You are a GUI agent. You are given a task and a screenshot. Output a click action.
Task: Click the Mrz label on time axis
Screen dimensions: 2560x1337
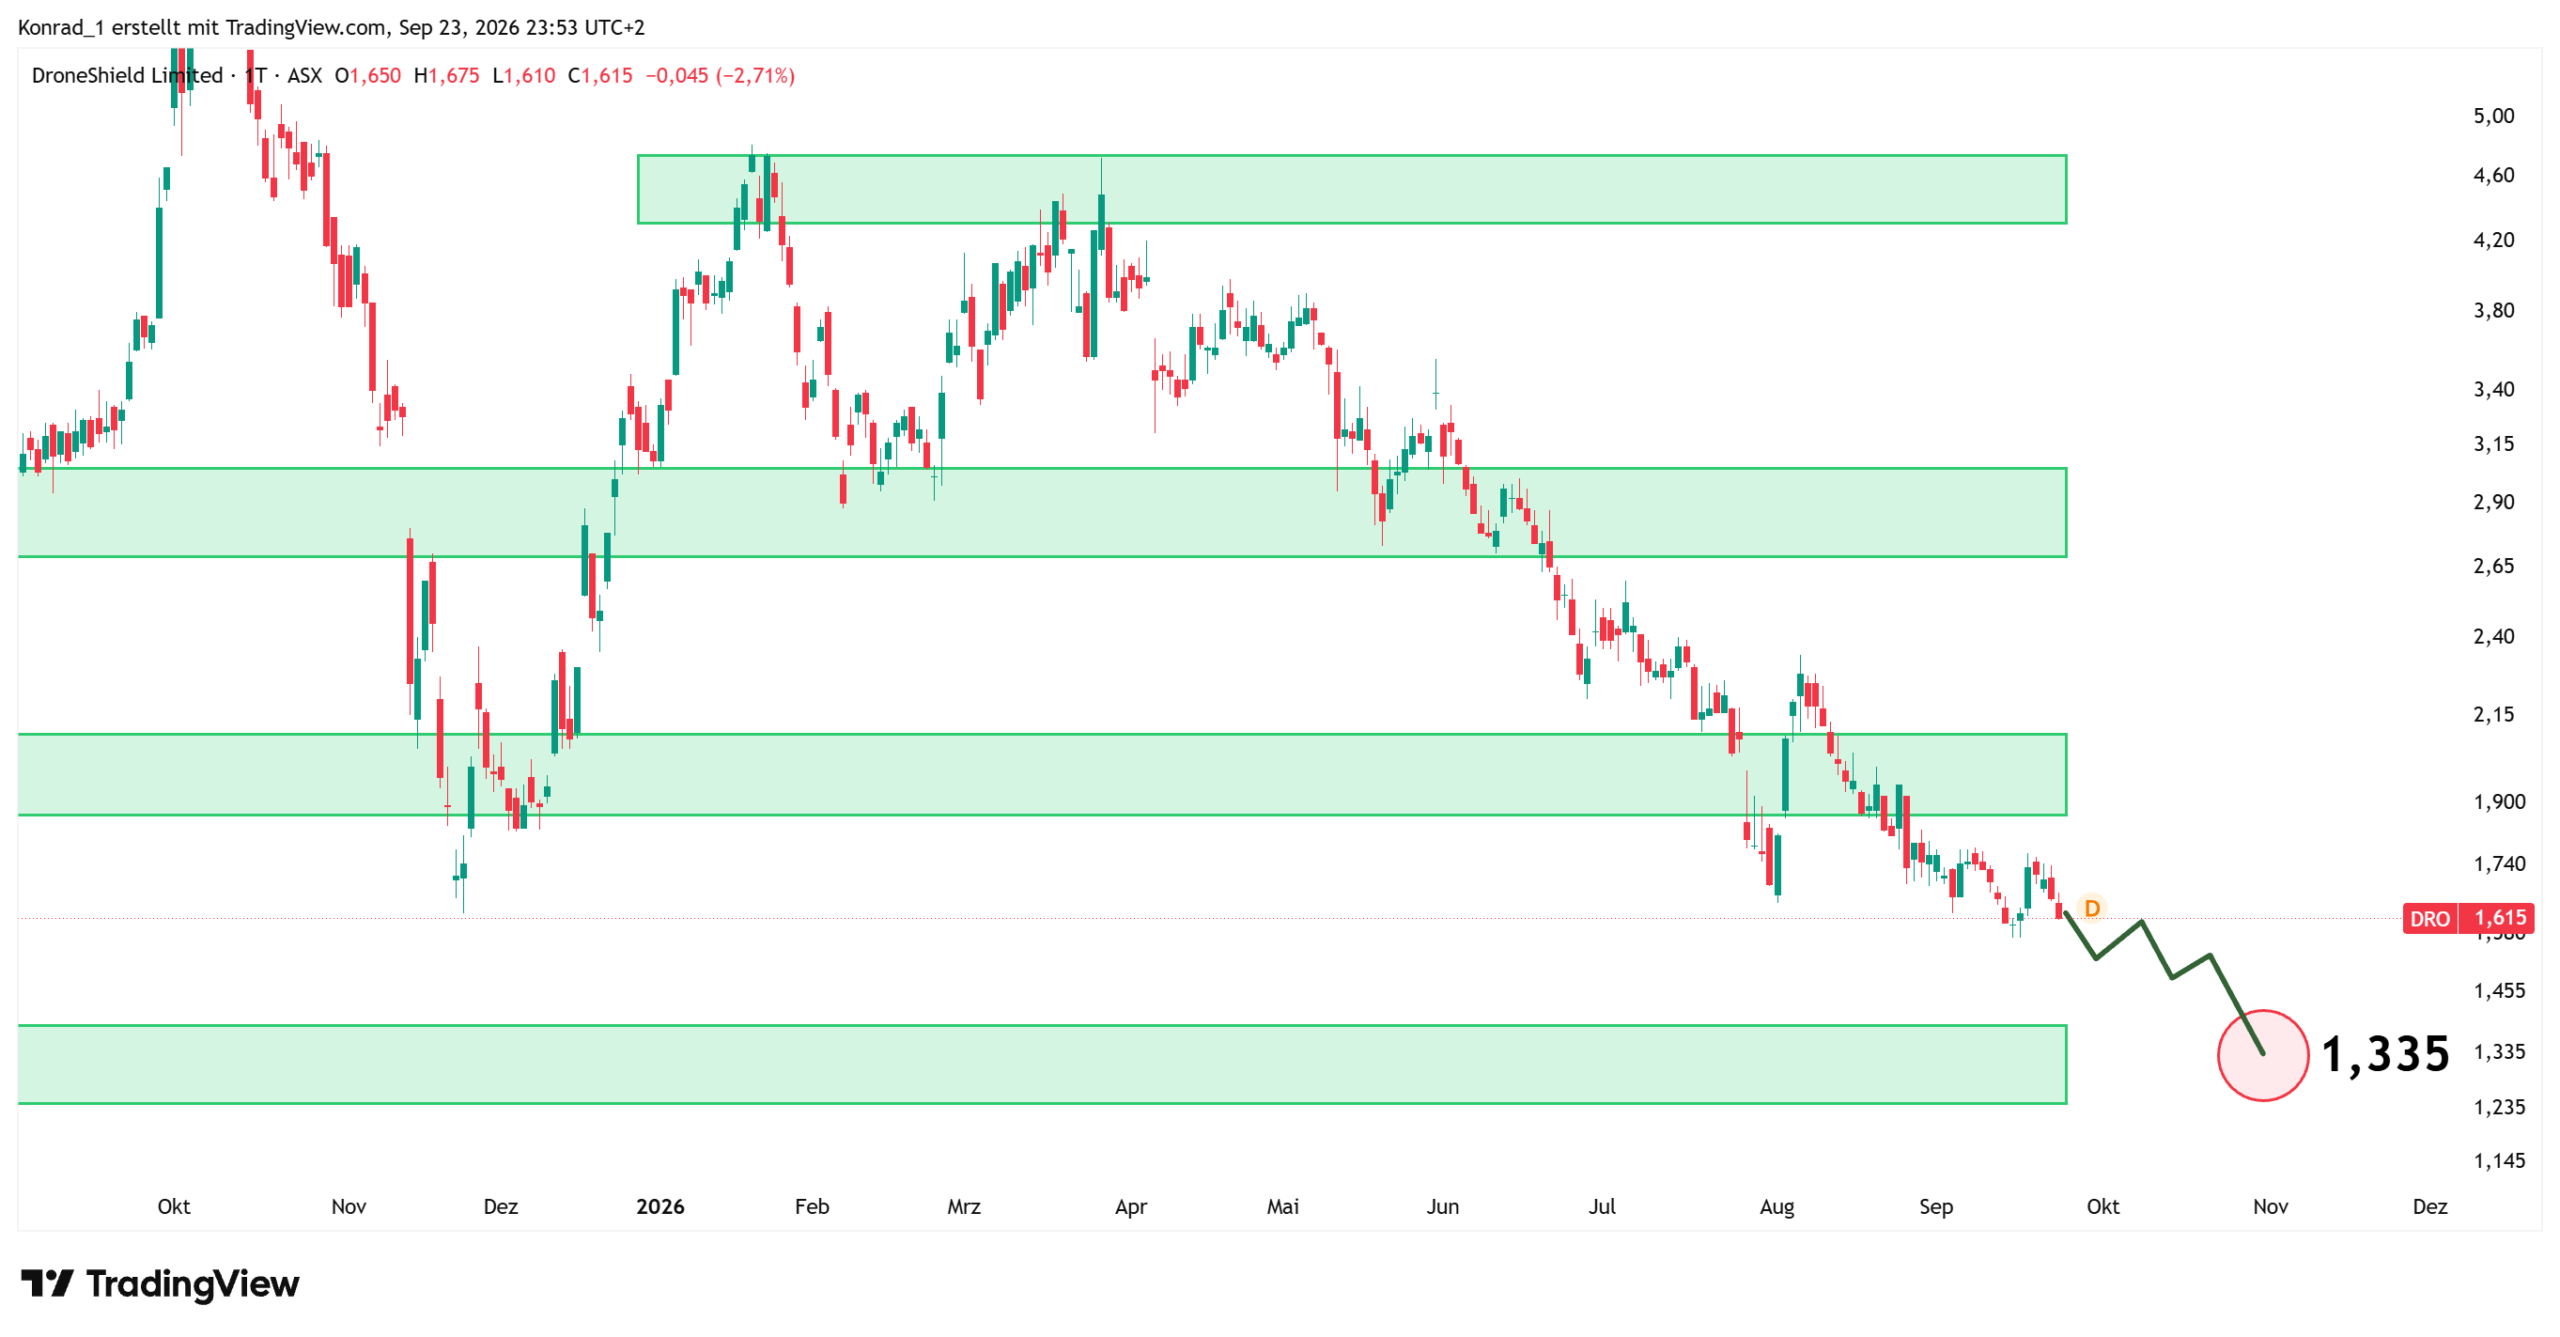point(964,1207)
